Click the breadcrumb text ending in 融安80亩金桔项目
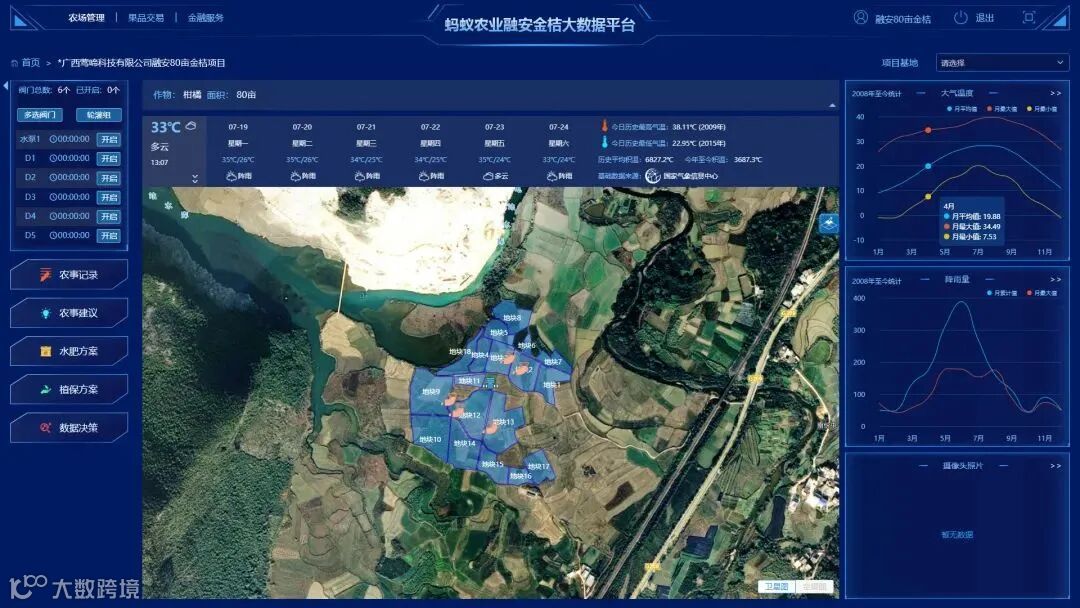 [141, 63]
